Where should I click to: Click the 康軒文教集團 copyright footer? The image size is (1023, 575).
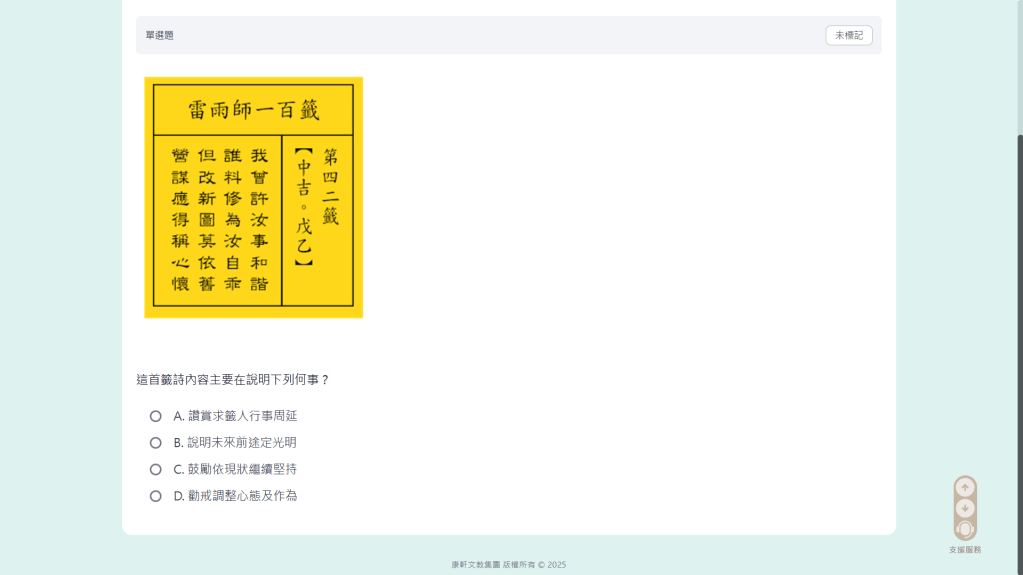[508, 565]
